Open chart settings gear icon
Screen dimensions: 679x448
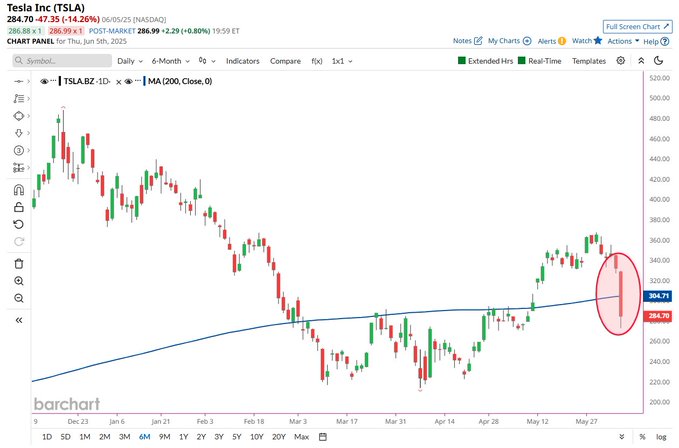(x=621, y=61)
